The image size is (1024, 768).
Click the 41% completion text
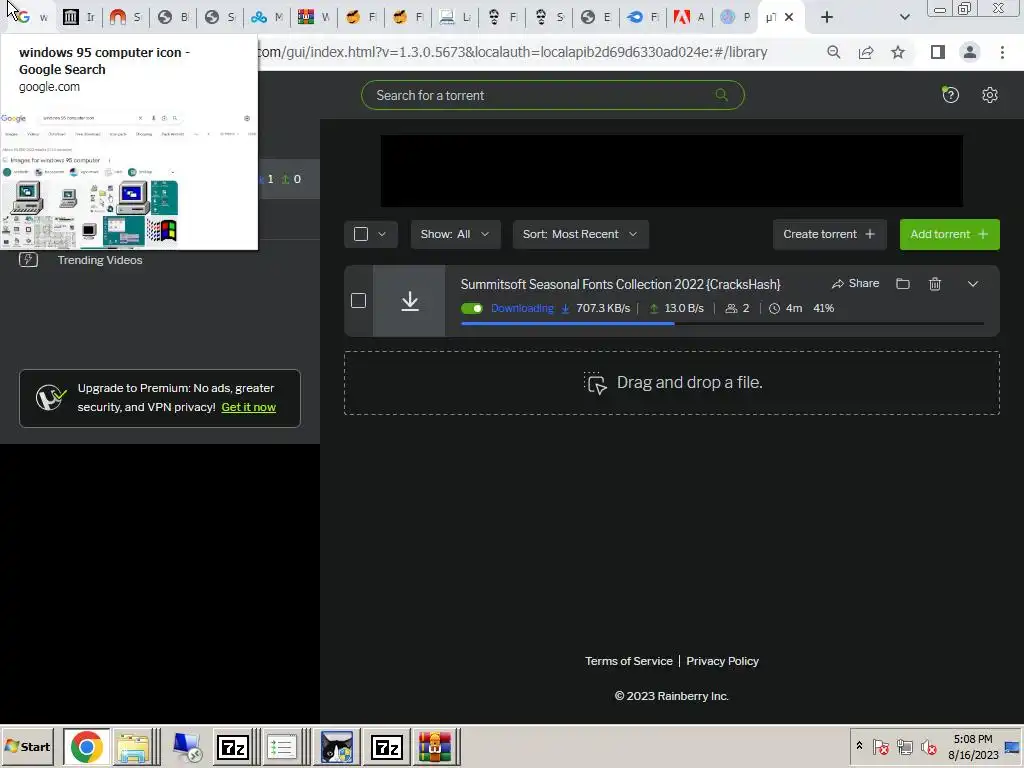coord(824,308)
